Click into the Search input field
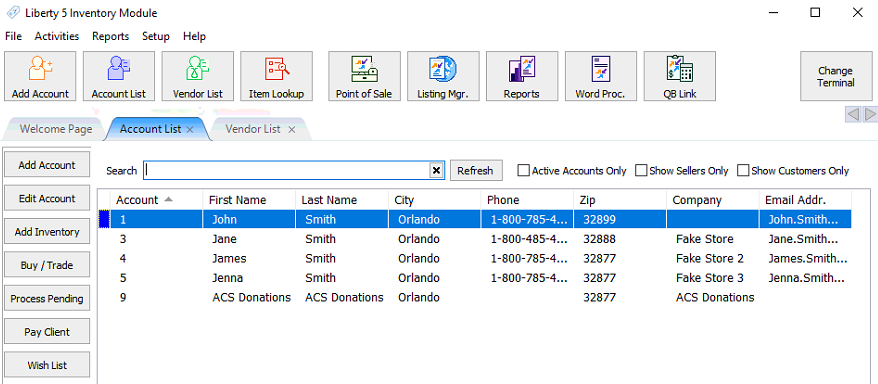 click(286, 171)
